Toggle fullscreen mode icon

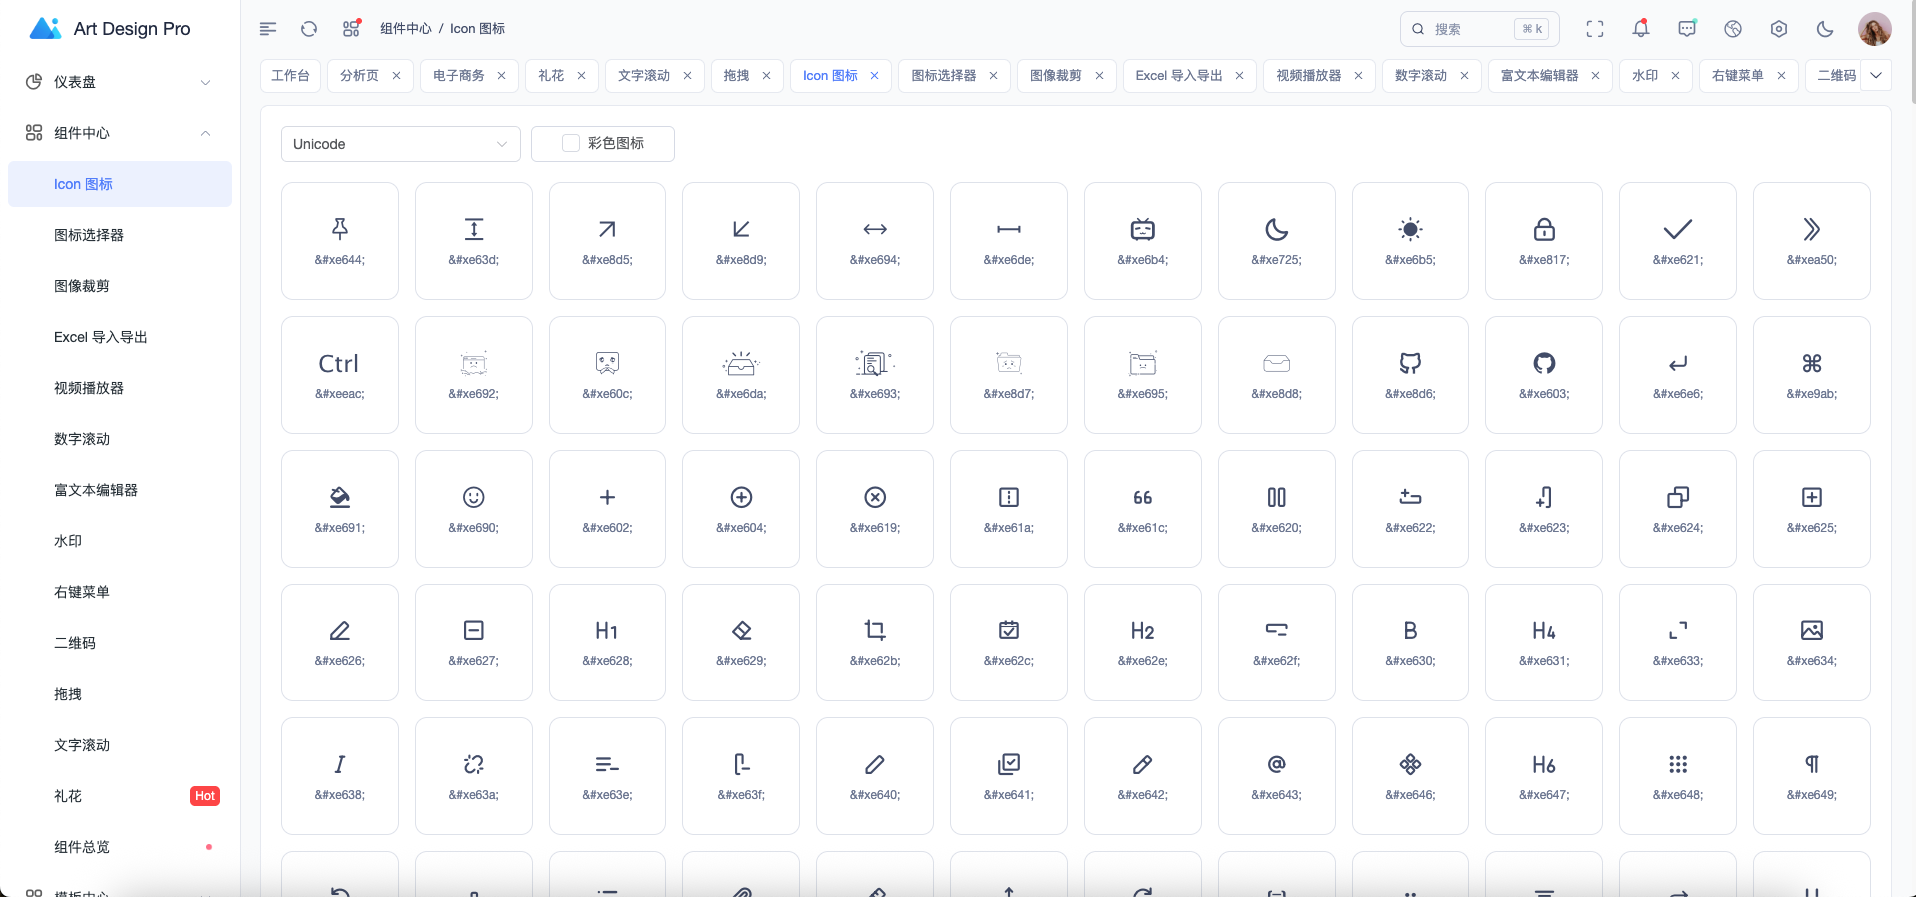click(1595, 29)
